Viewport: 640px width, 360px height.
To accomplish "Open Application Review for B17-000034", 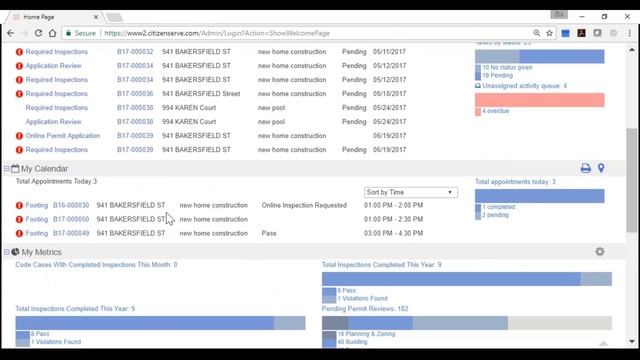I will (53, 66).
